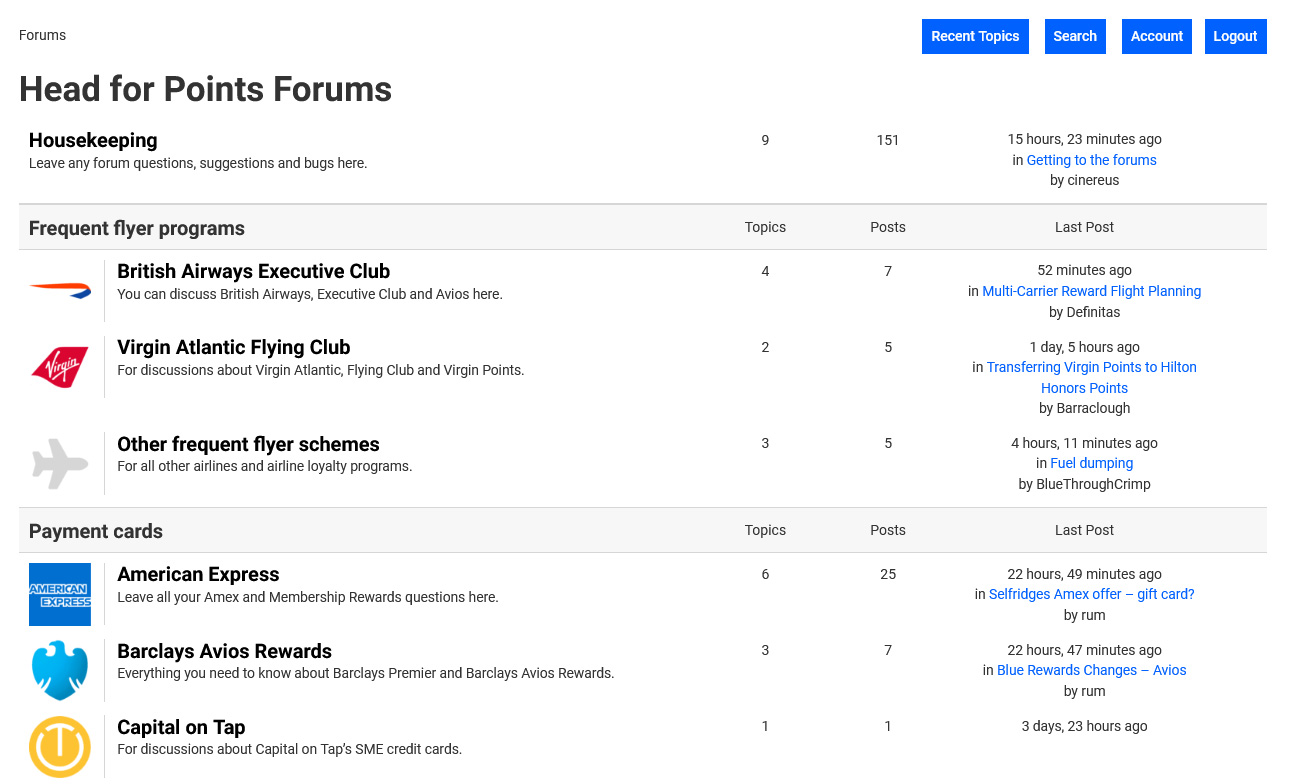
Task: Open the American Express forum
Action: point(198,574)
